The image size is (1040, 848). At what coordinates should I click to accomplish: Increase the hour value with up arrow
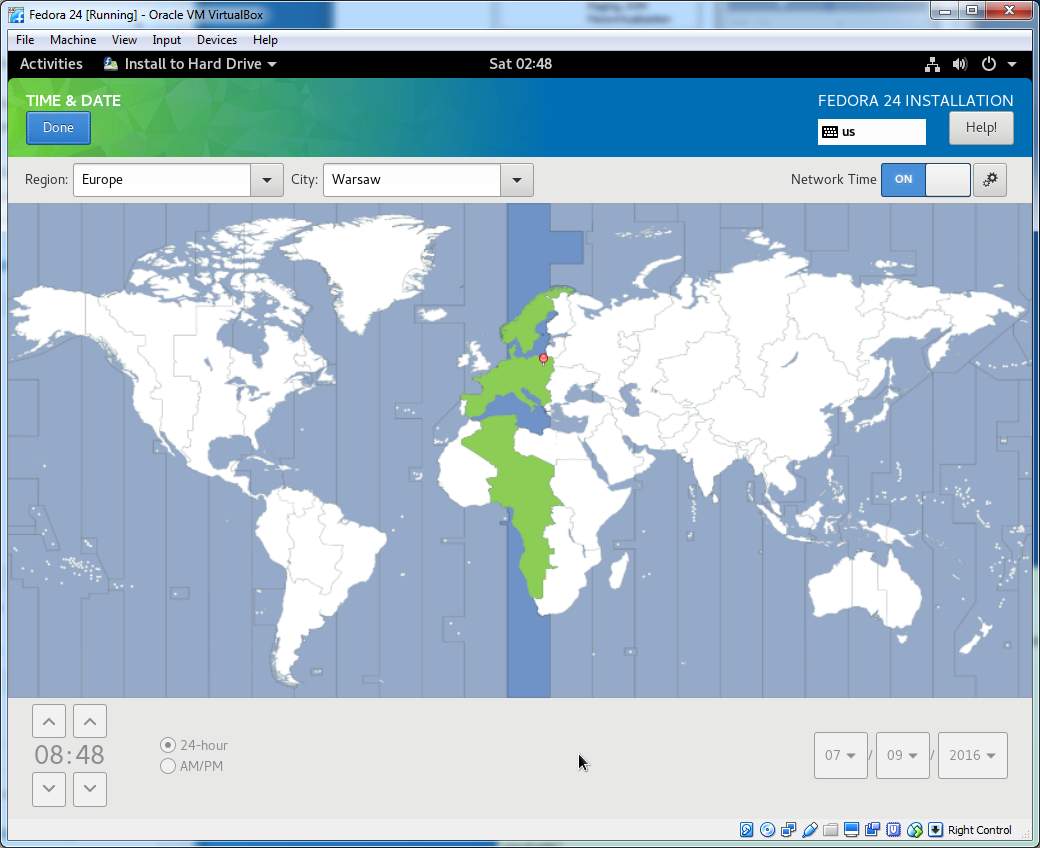[49, 721]
